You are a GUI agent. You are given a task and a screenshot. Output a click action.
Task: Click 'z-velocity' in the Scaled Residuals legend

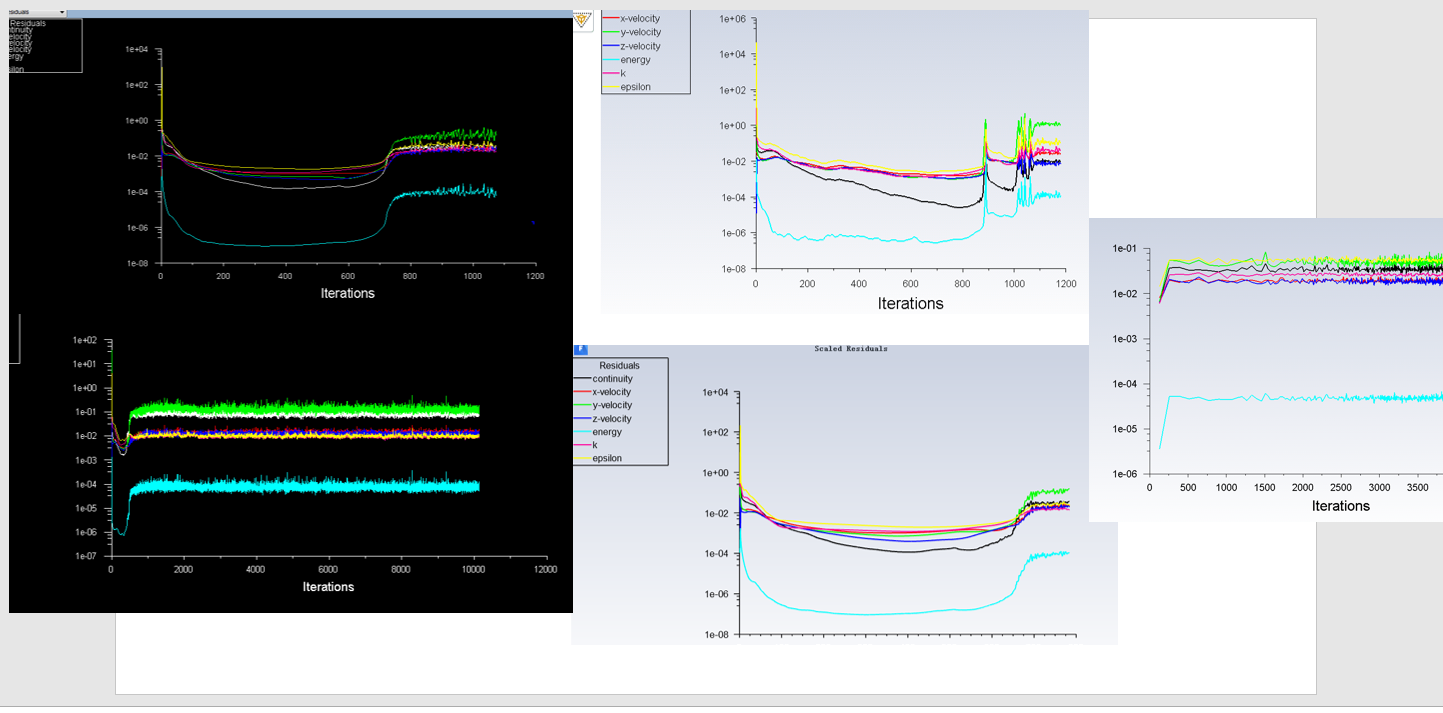[x=612, y=419]
